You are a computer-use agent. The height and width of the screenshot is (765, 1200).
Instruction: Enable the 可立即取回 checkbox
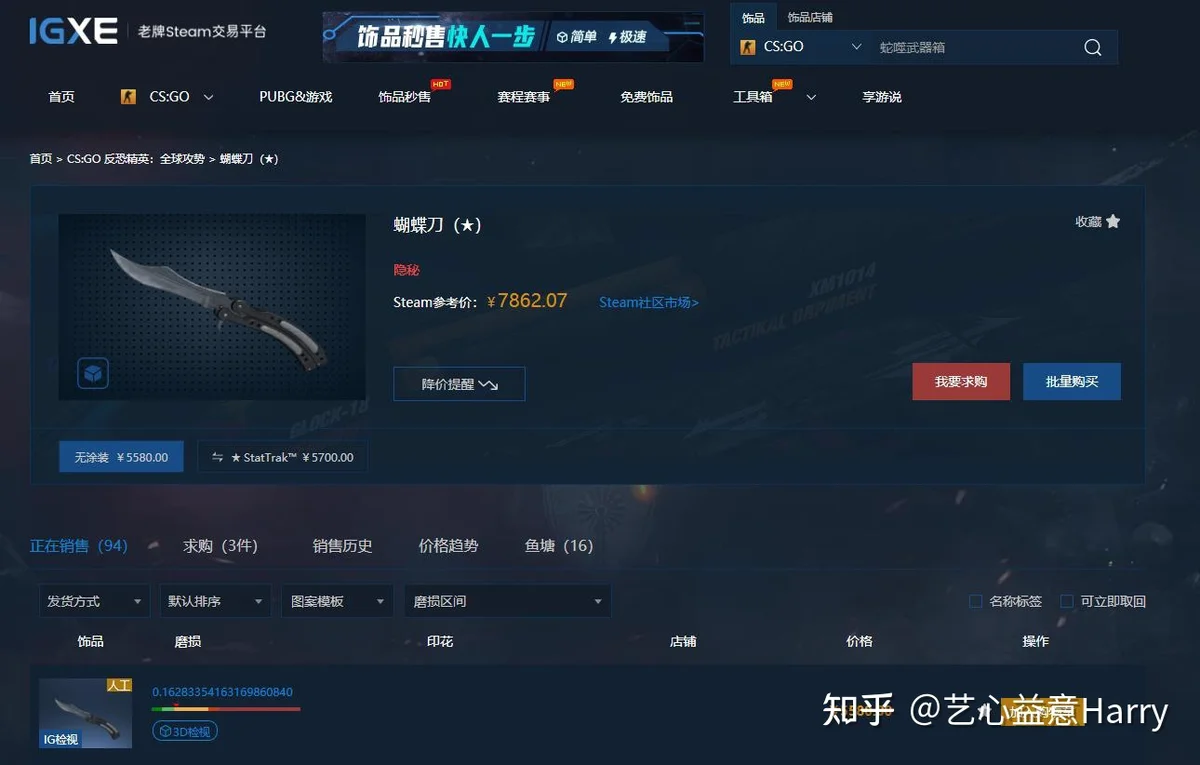click(x=1066, y=601)
